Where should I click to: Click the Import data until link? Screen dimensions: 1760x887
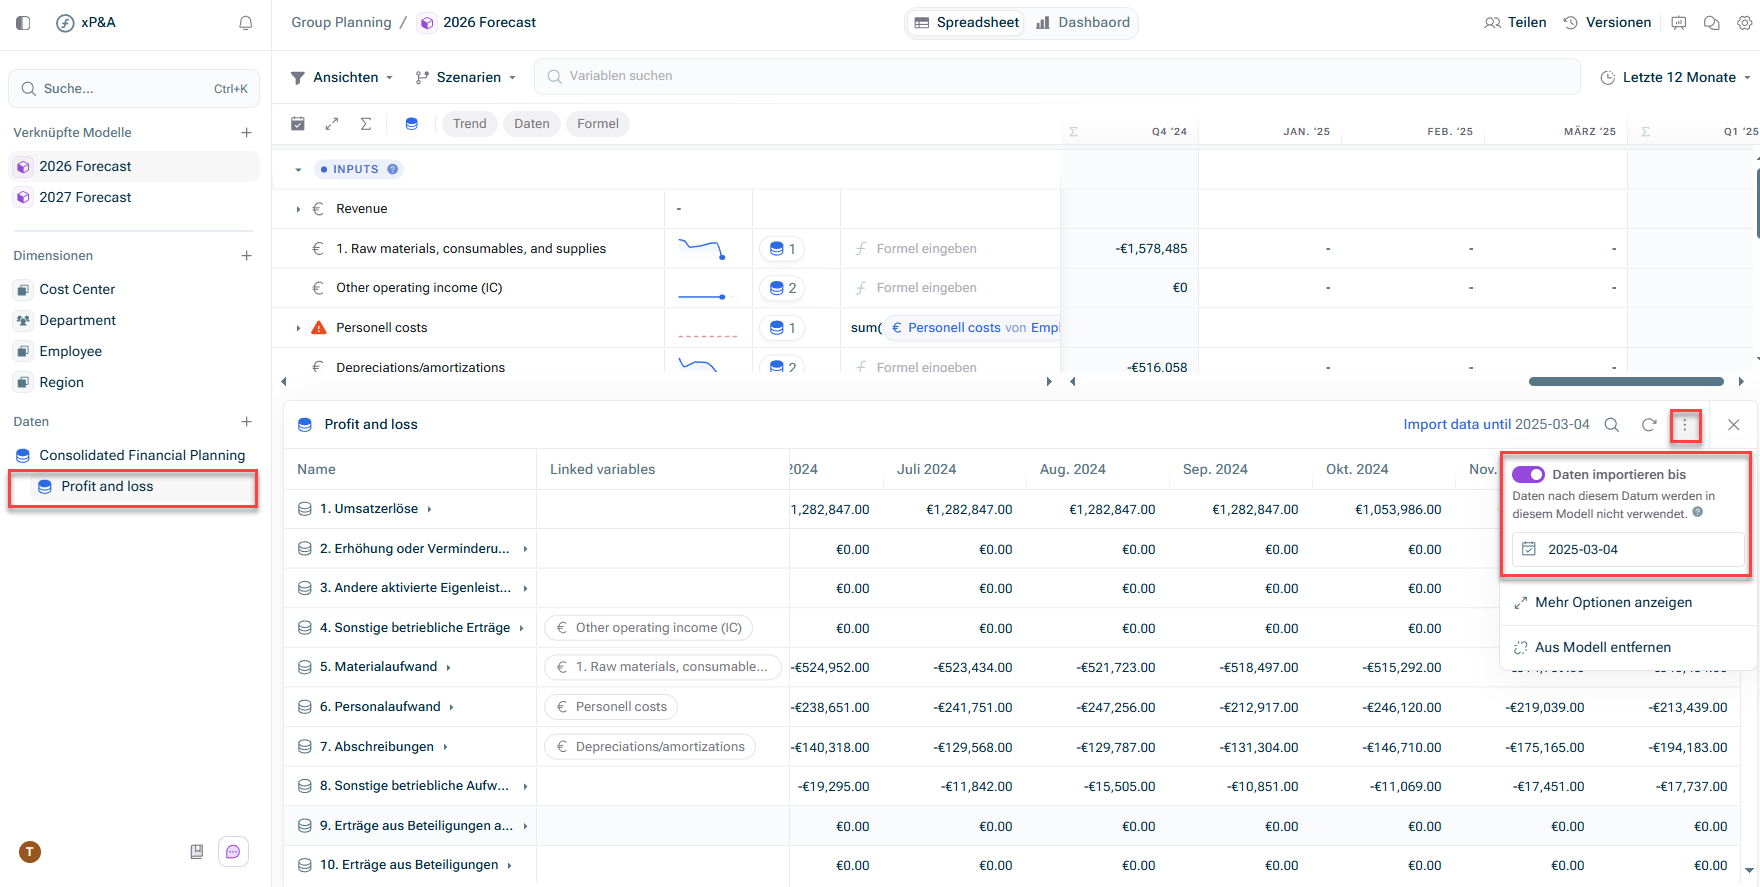point(1457,425)
